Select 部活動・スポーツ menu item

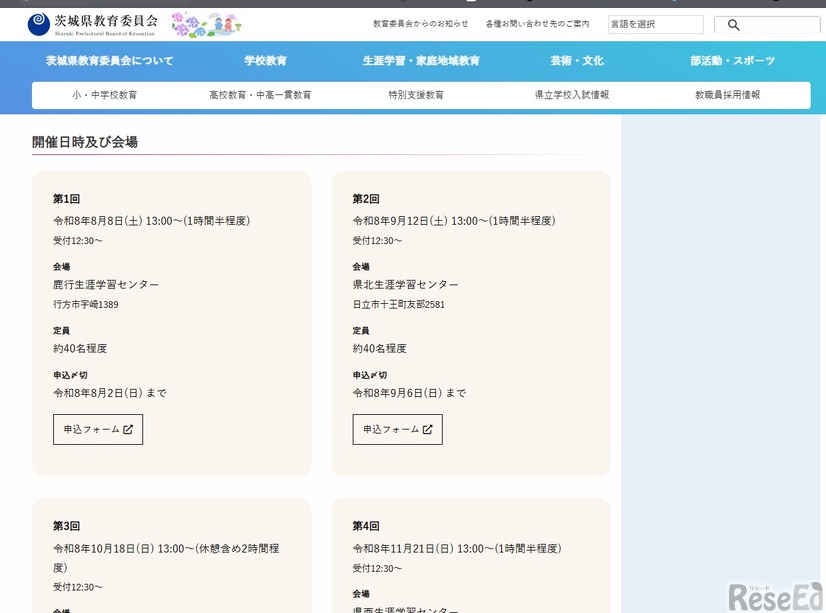tap(732, 61)
